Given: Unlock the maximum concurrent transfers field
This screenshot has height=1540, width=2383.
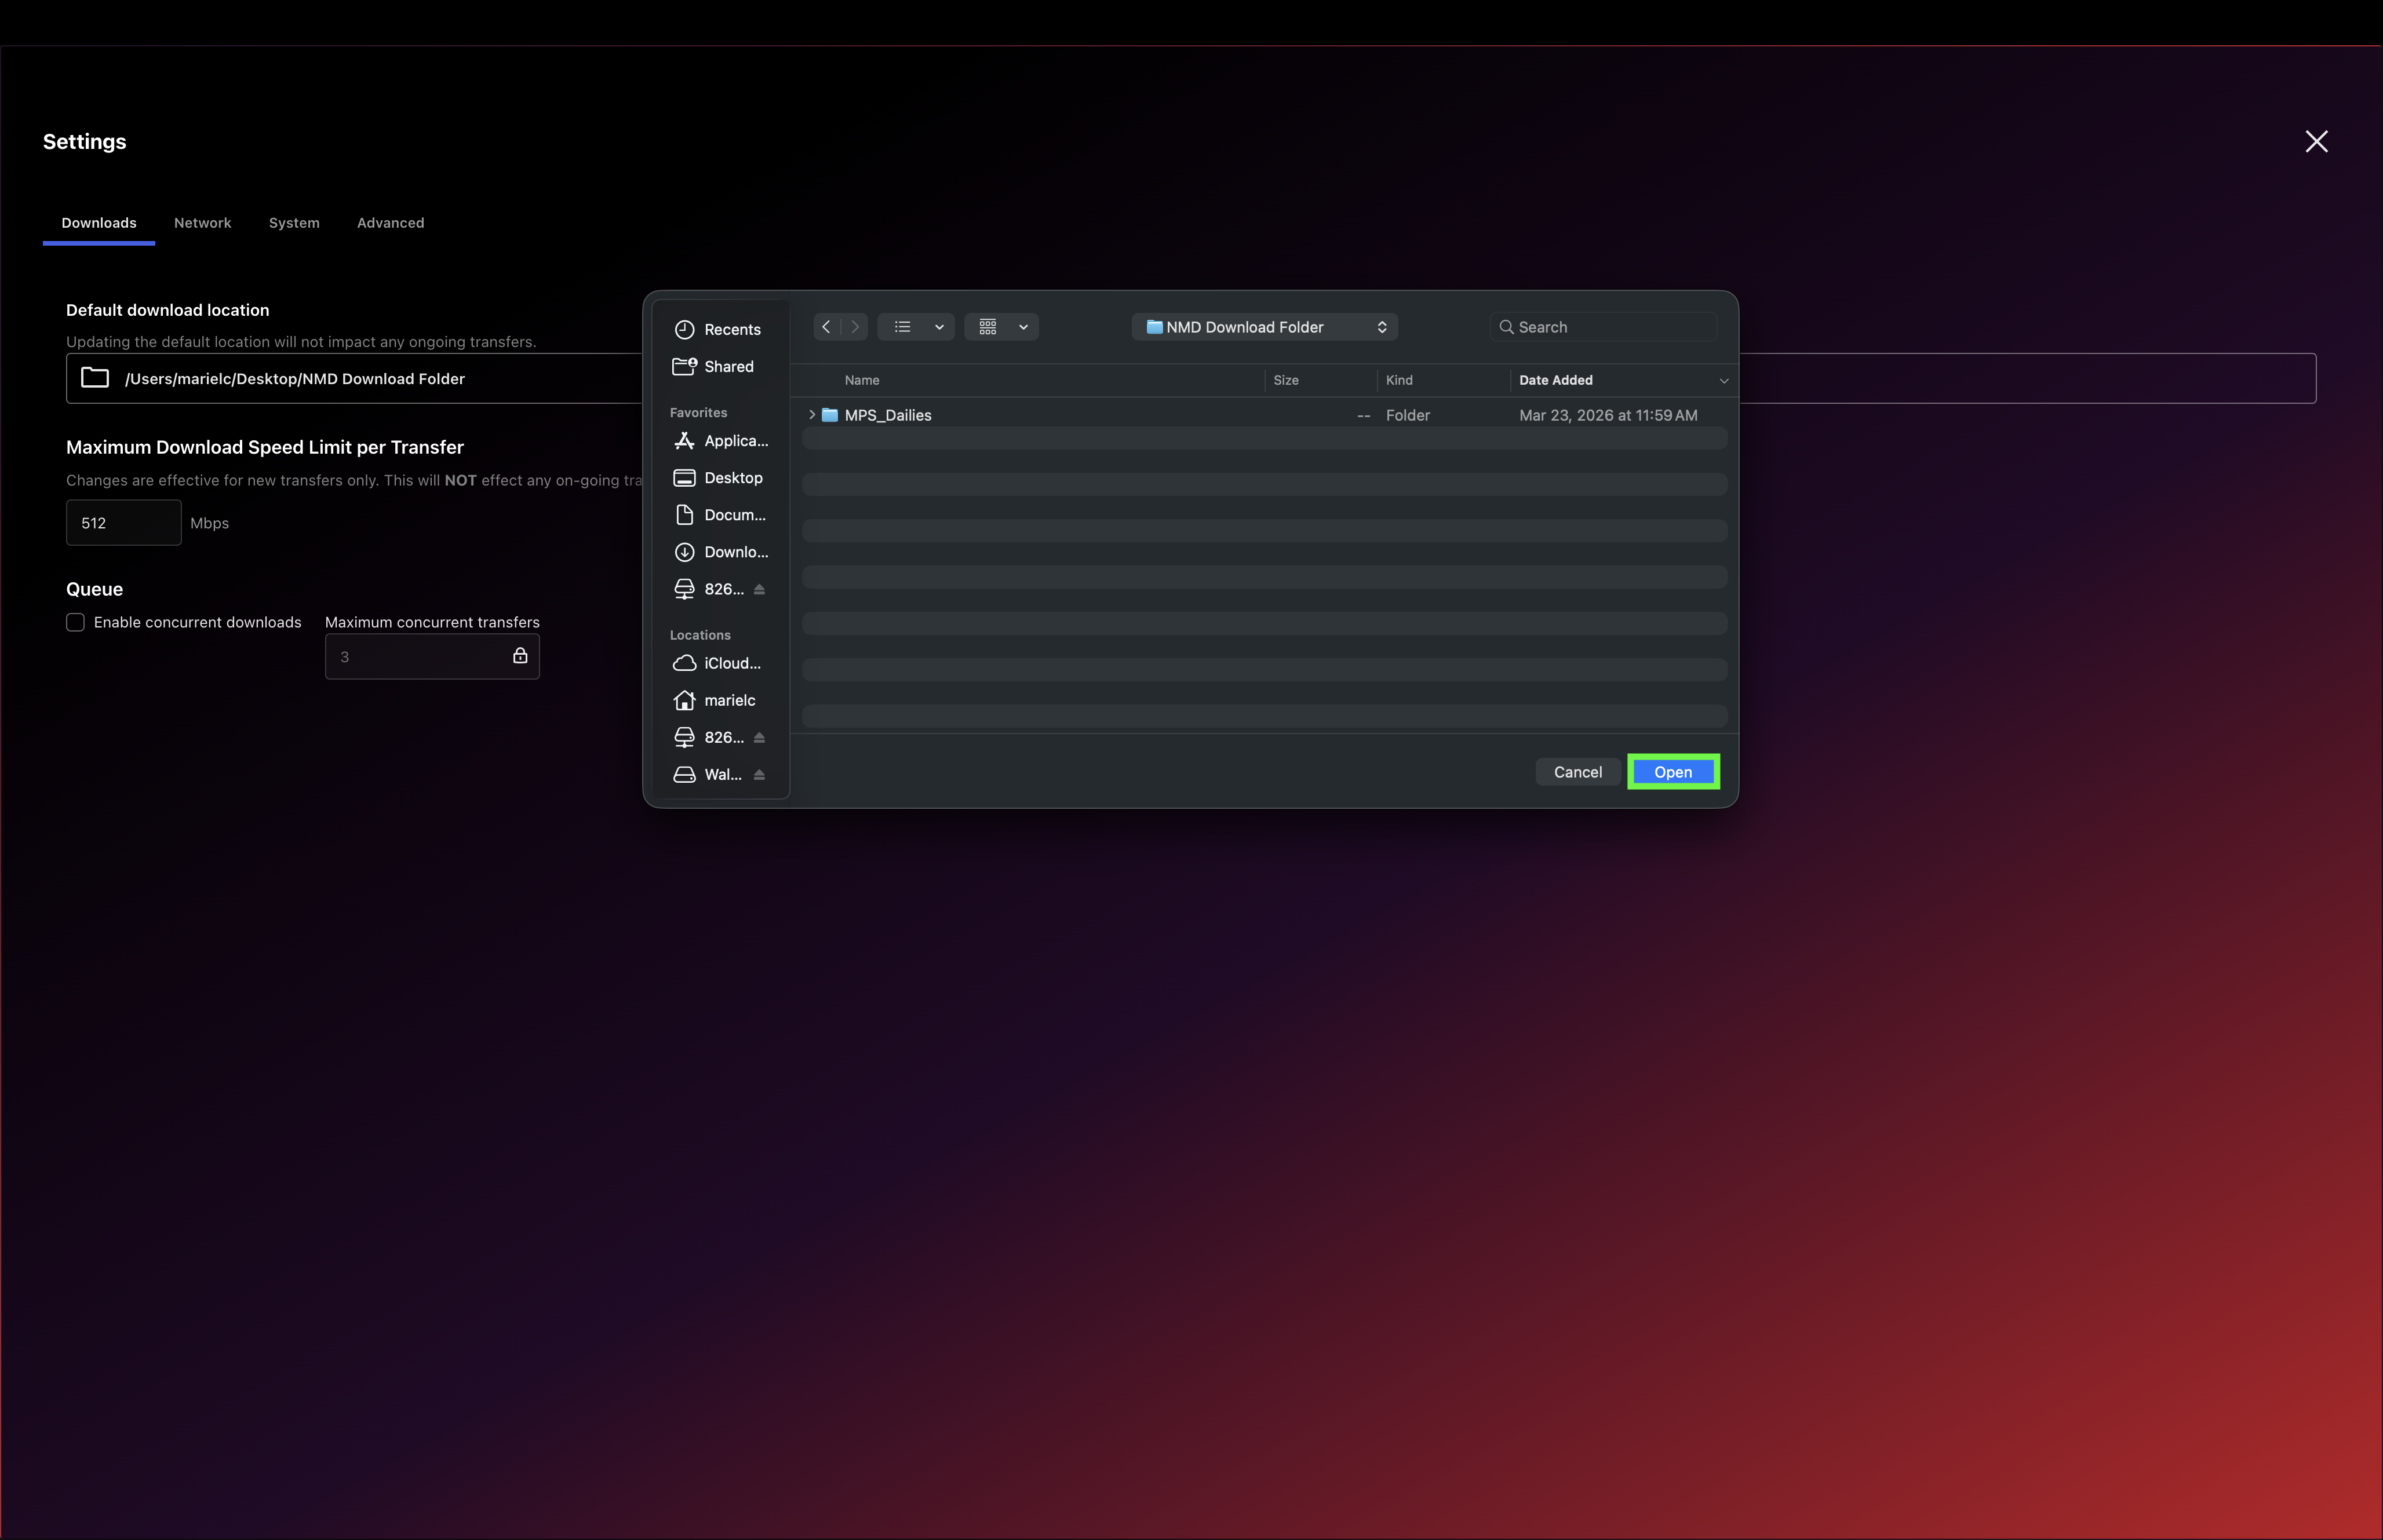Looking at the screenshot, I should [520, 655].
